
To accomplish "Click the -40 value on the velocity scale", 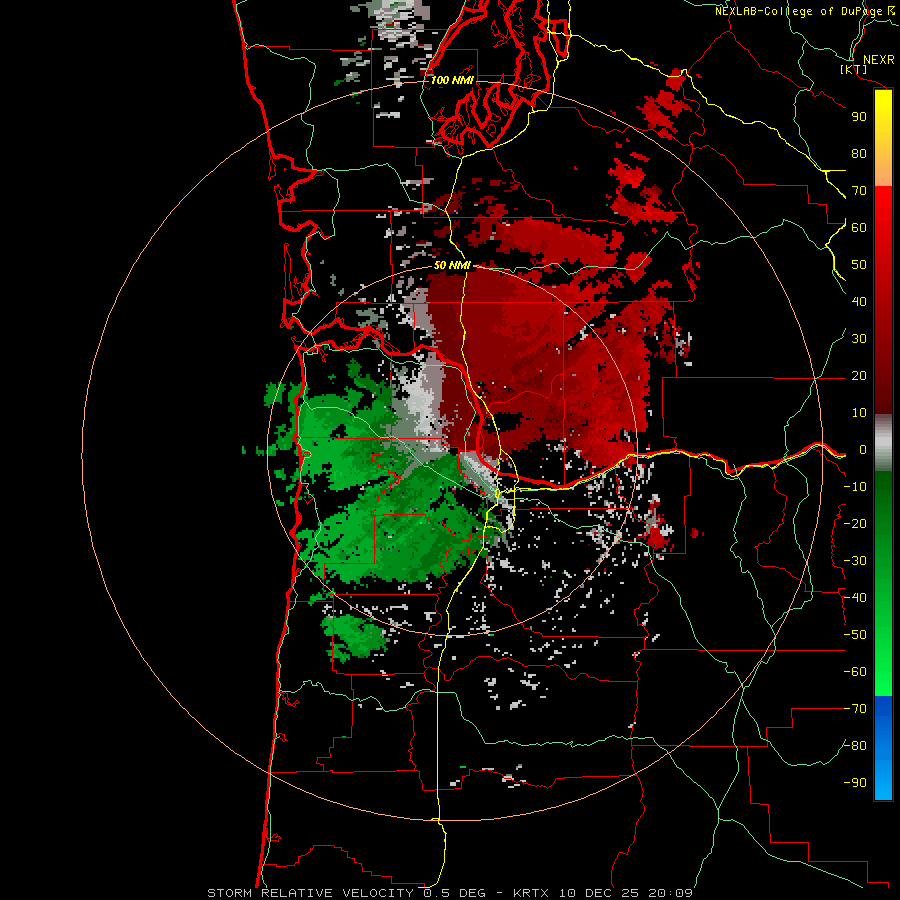I will [855, 598].
